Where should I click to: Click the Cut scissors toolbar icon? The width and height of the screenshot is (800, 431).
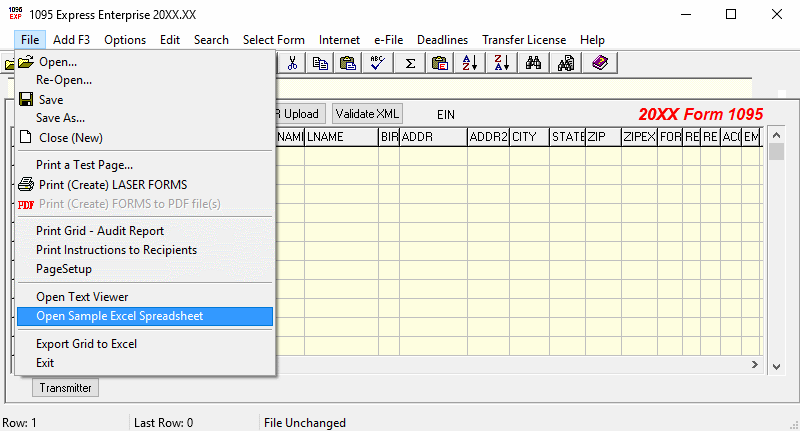[x=292, y=63]
